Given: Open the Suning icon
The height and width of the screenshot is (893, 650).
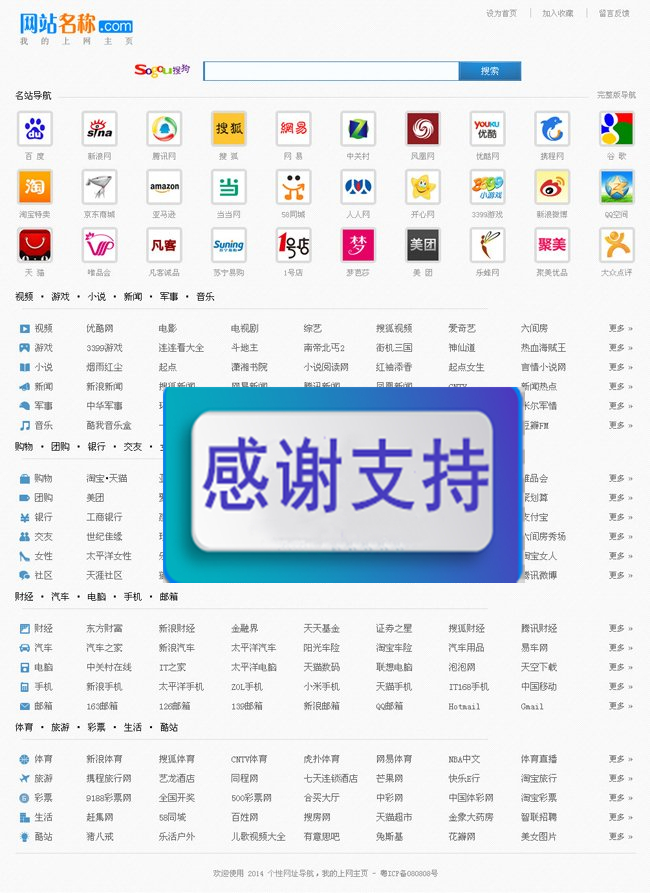Looking at the screenshot, I should (229, 245).
